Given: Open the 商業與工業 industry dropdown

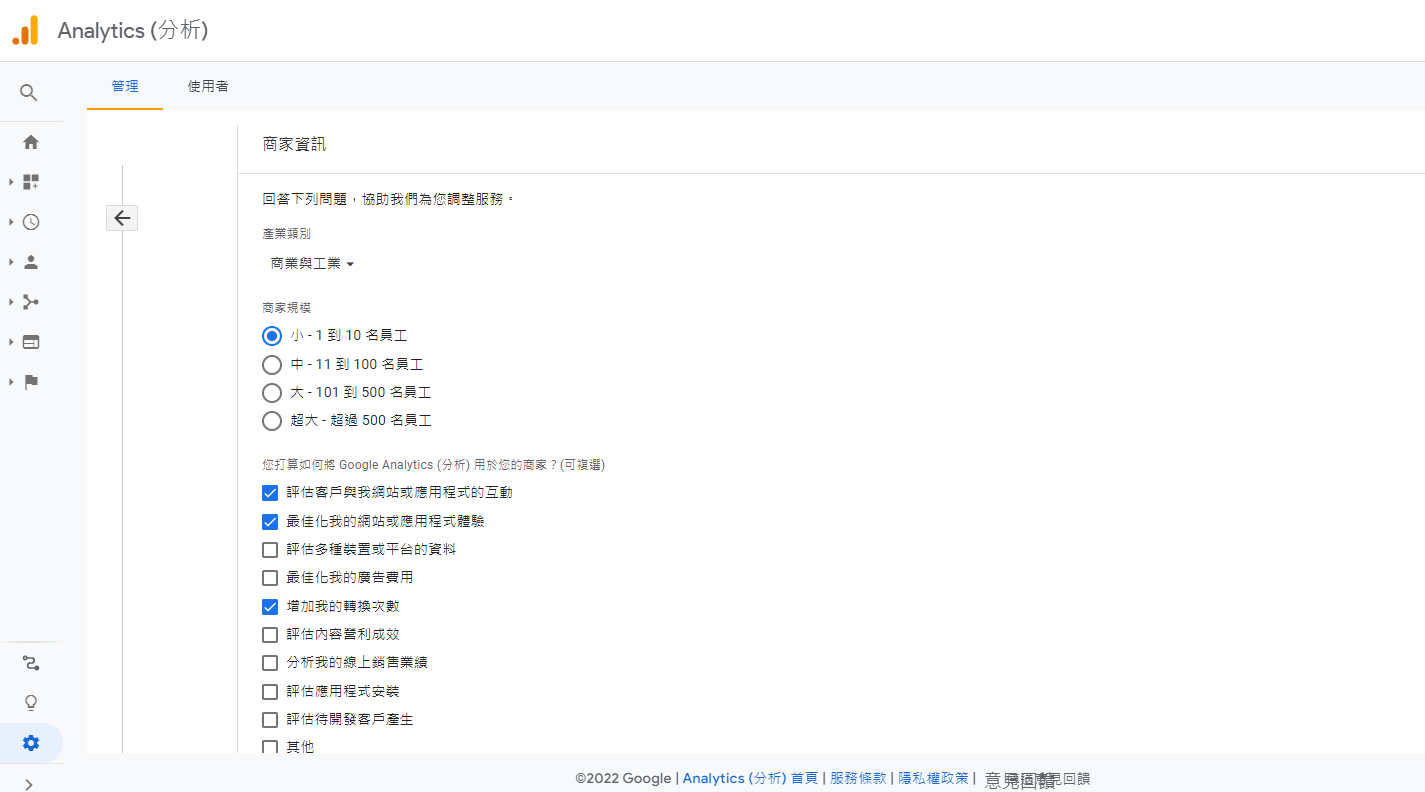Looking at the screenshot, I should tap(312, 264).
